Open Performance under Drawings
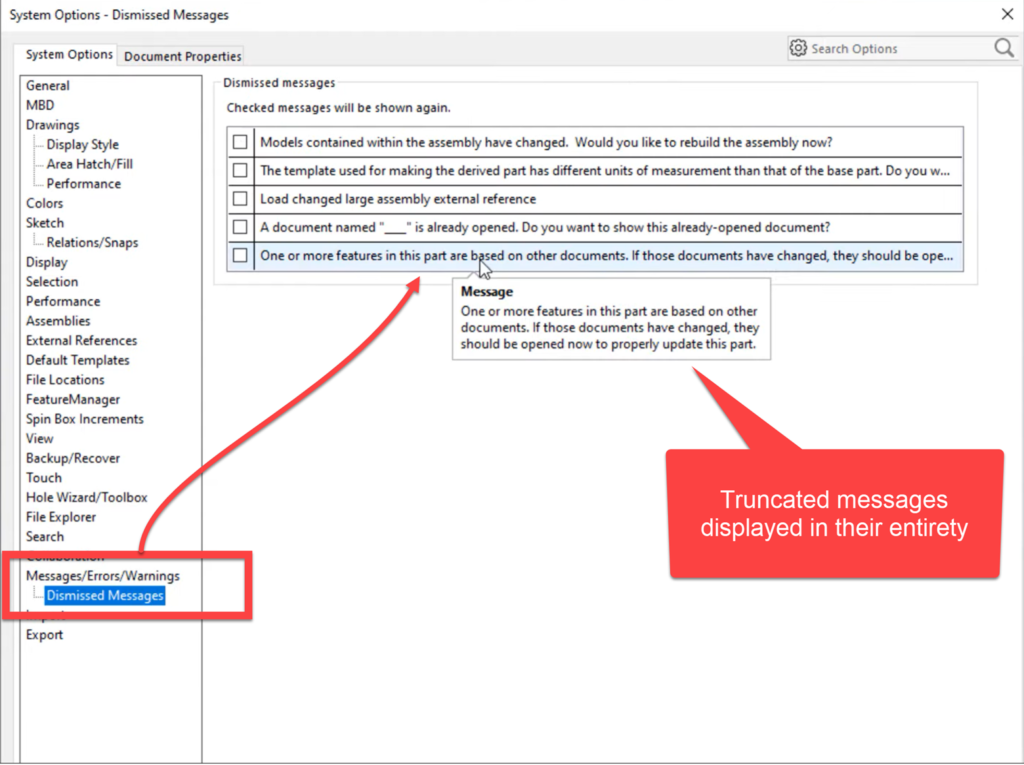The height and width of the screenshot is (765, 1024). pyautogui.click(x=84, y=184)
